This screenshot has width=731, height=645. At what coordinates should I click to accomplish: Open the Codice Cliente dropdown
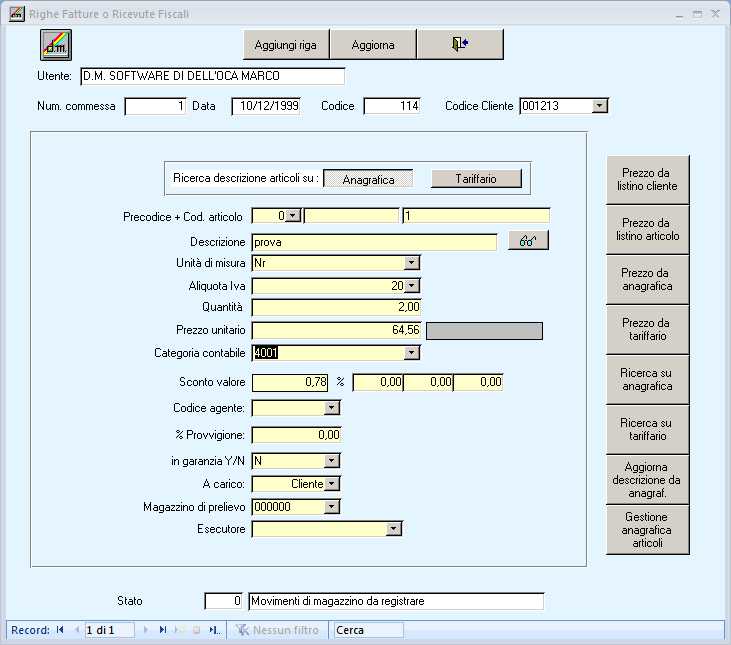[x=600, y=106]
